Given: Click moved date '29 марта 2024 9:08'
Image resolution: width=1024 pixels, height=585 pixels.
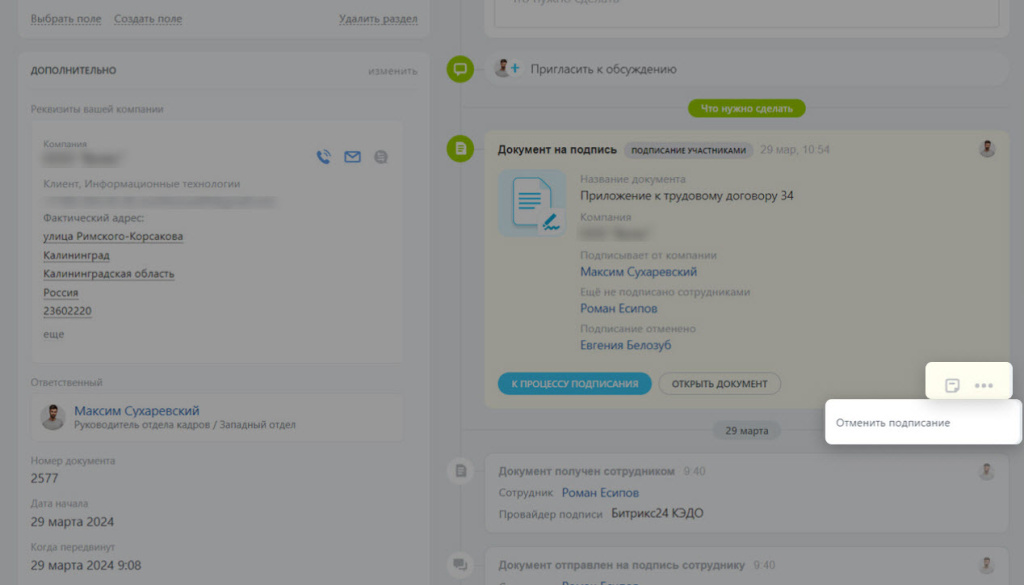Looking at the screenshot, I should (x=86, y=565).
